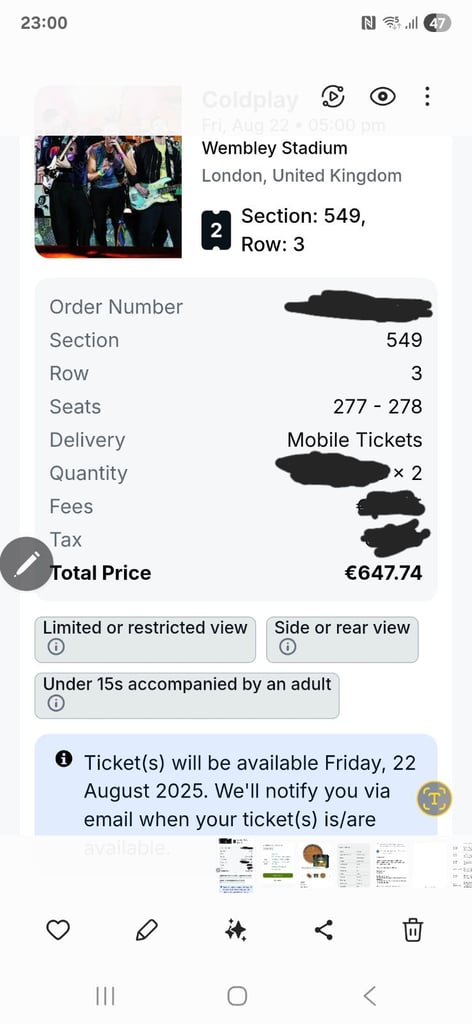Open the share icon in bottom bar

point(324,929)
